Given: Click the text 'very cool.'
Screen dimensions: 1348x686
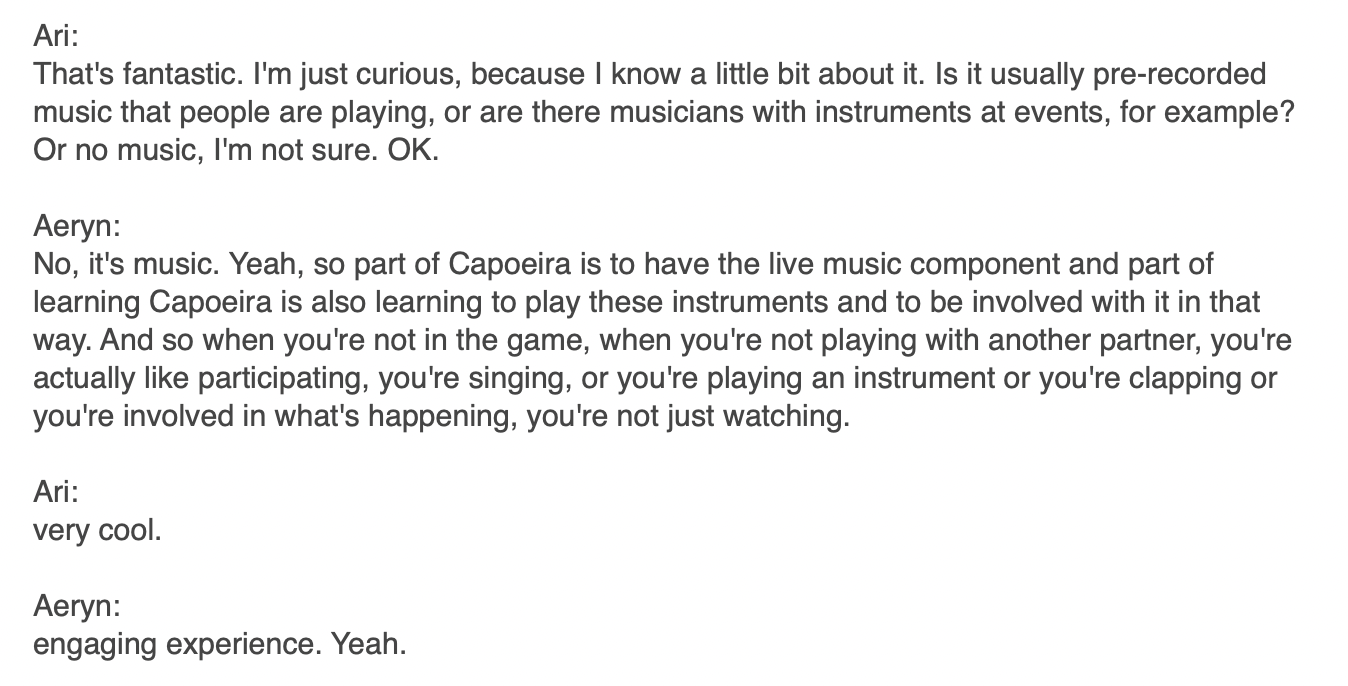Looking at the screenshot, I should point(97,529).
